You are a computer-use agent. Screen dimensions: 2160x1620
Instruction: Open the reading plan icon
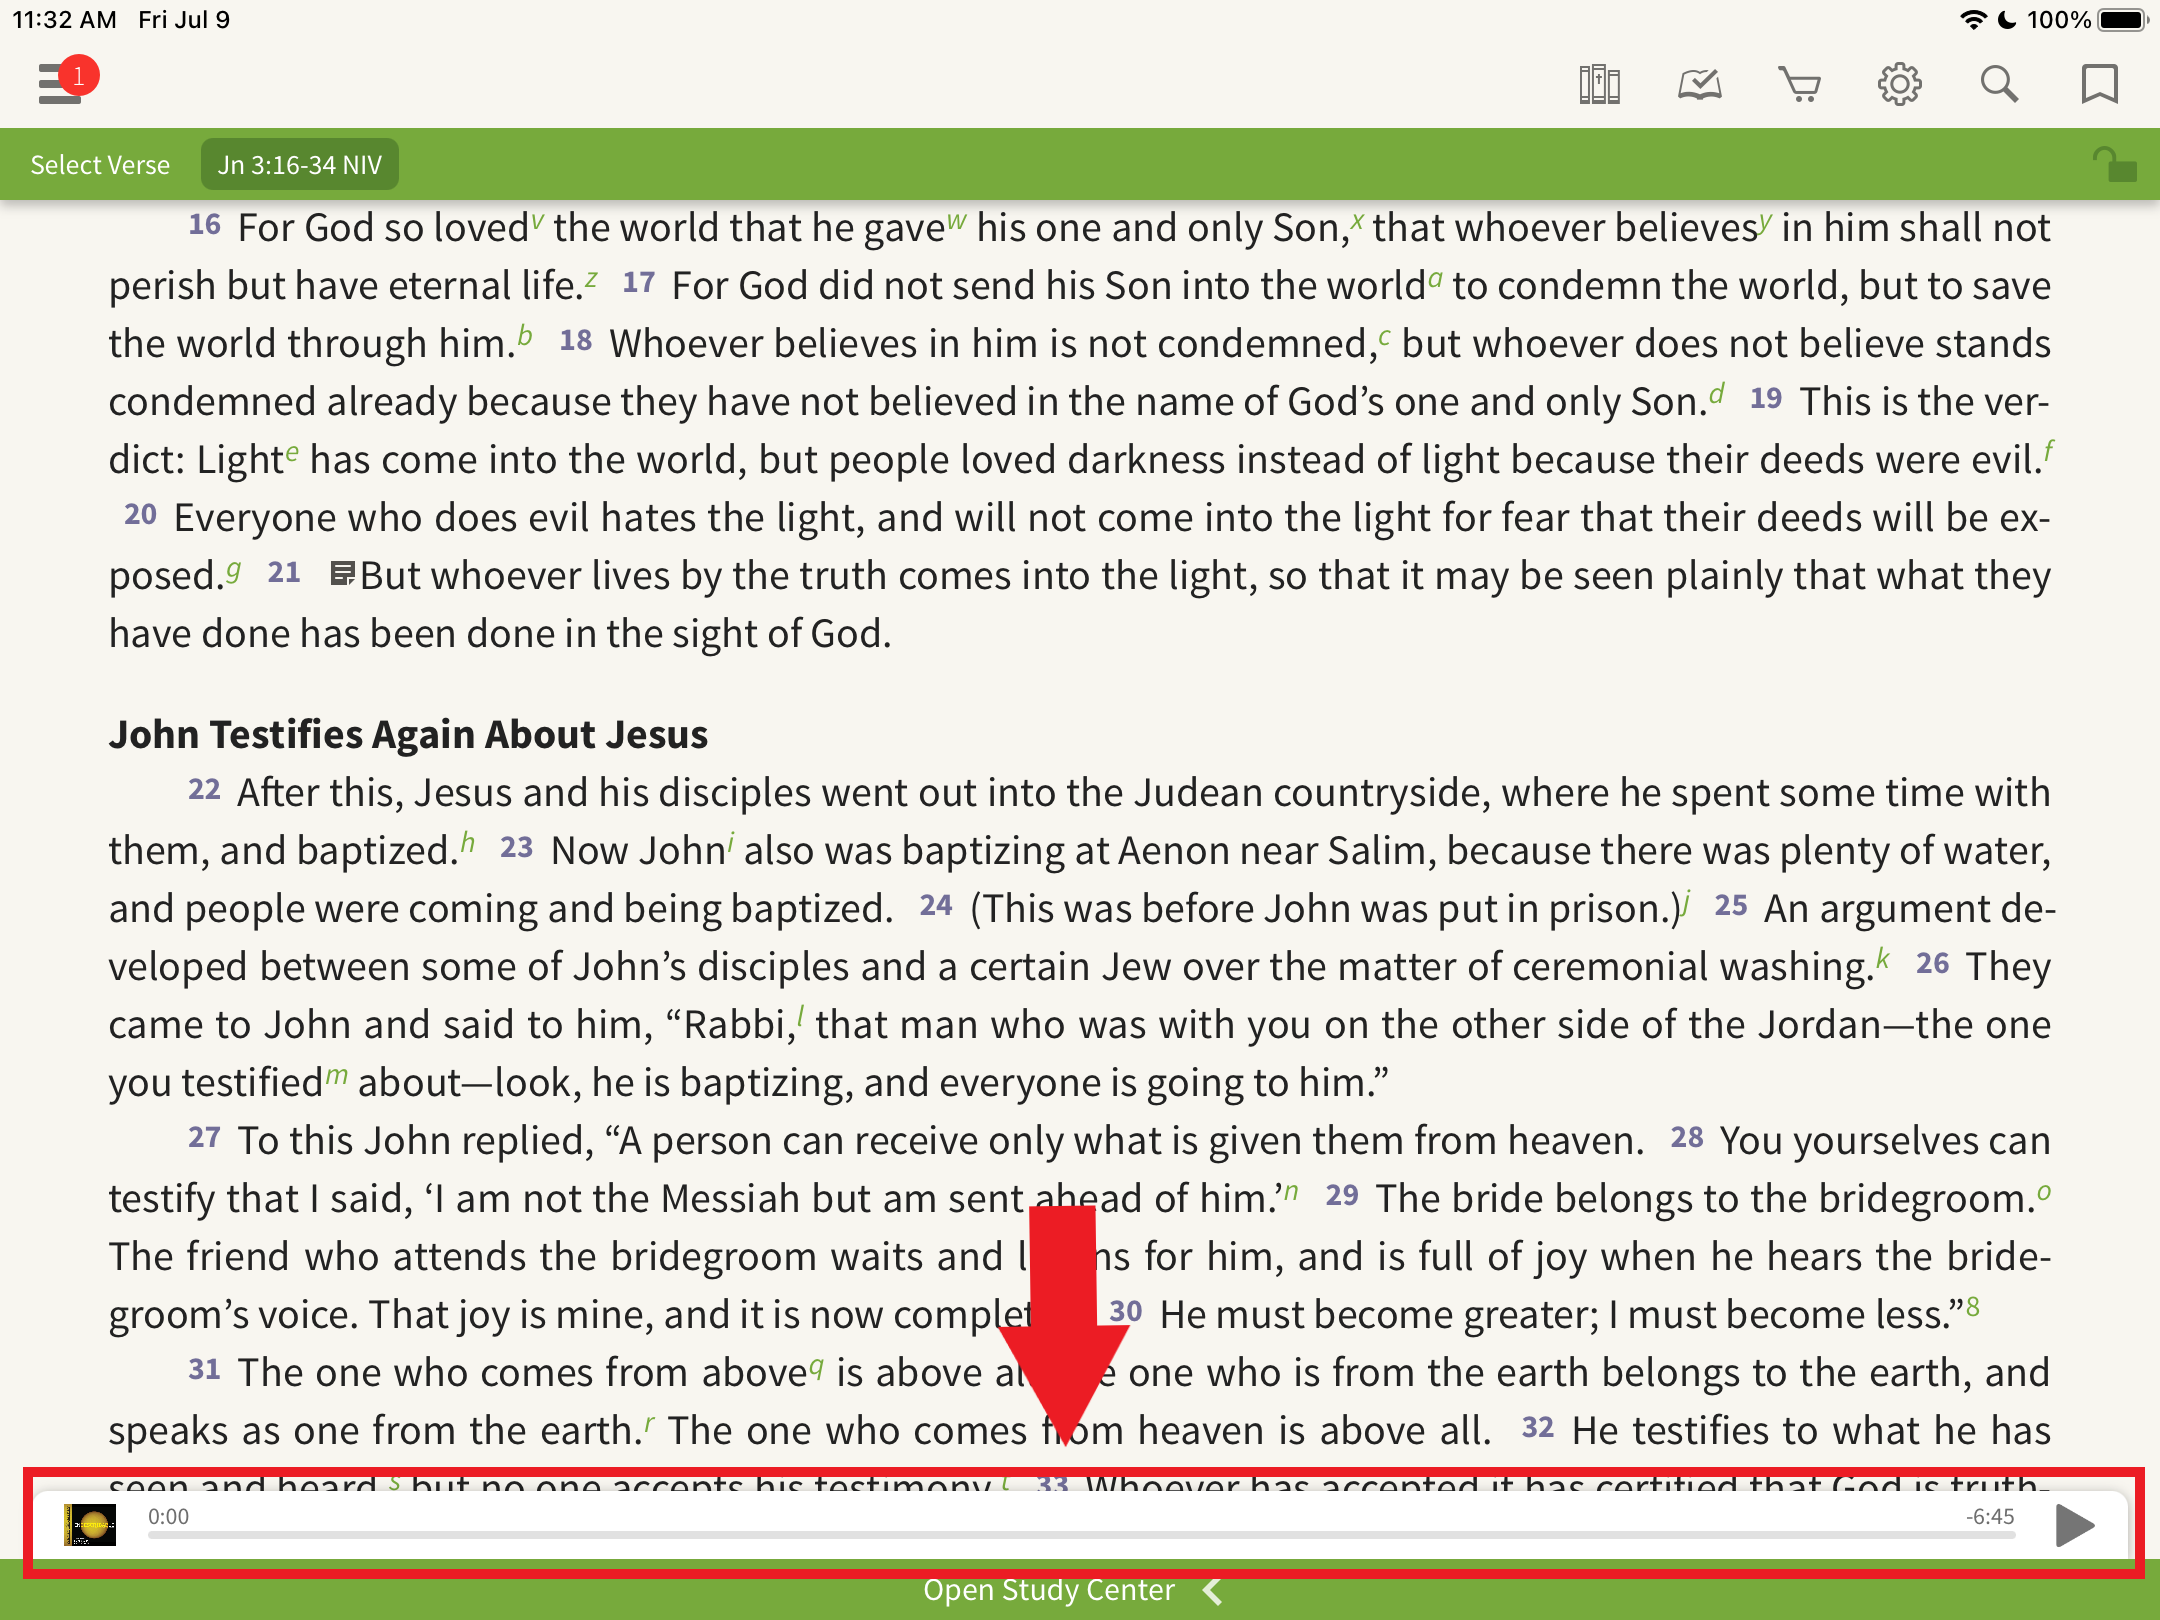[1699, 84]
